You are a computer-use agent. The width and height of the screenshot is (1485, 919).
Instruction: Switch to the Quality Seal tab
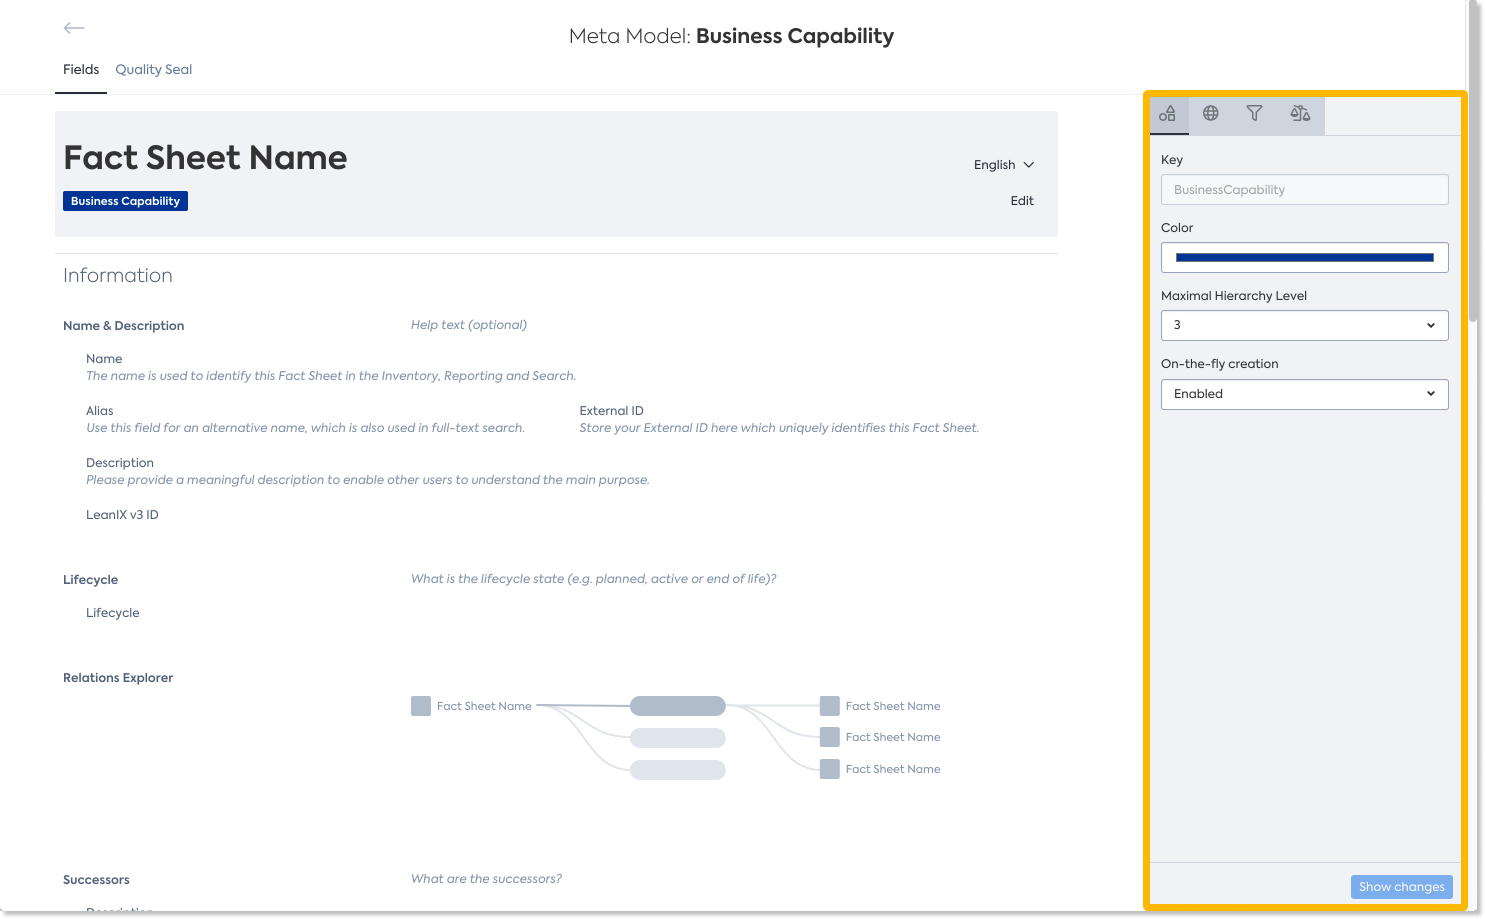pyautogui.click(x=154, y=70)
